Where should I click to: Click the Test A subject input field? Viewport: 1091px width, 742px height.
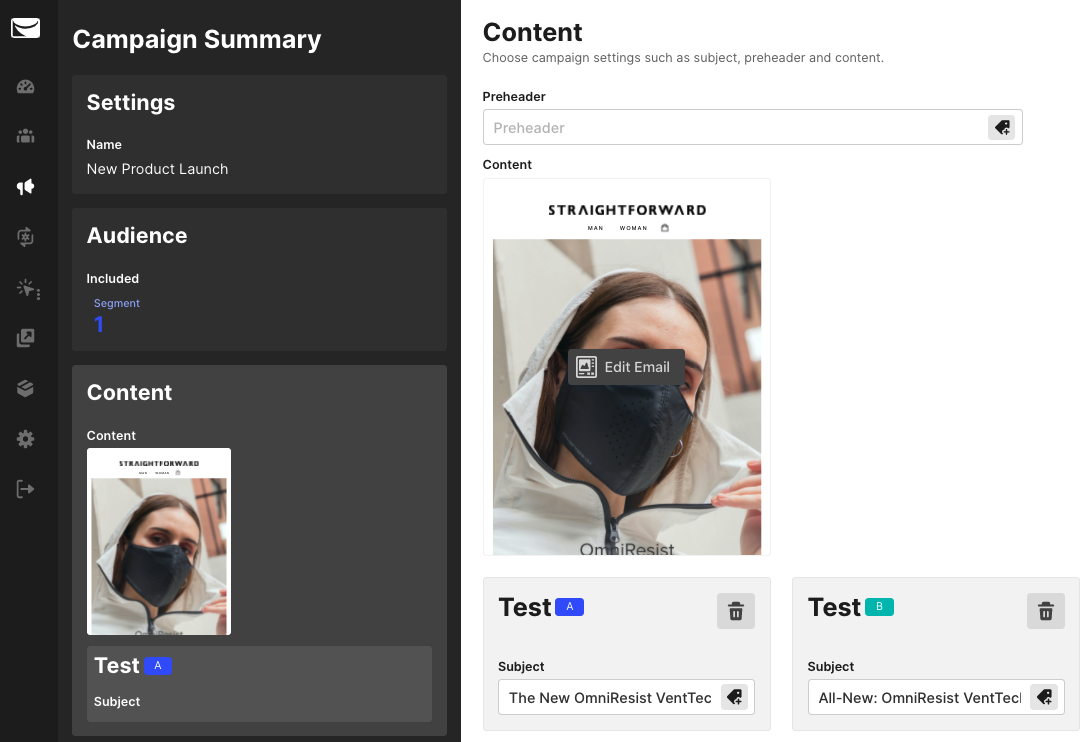coord(609,697)
